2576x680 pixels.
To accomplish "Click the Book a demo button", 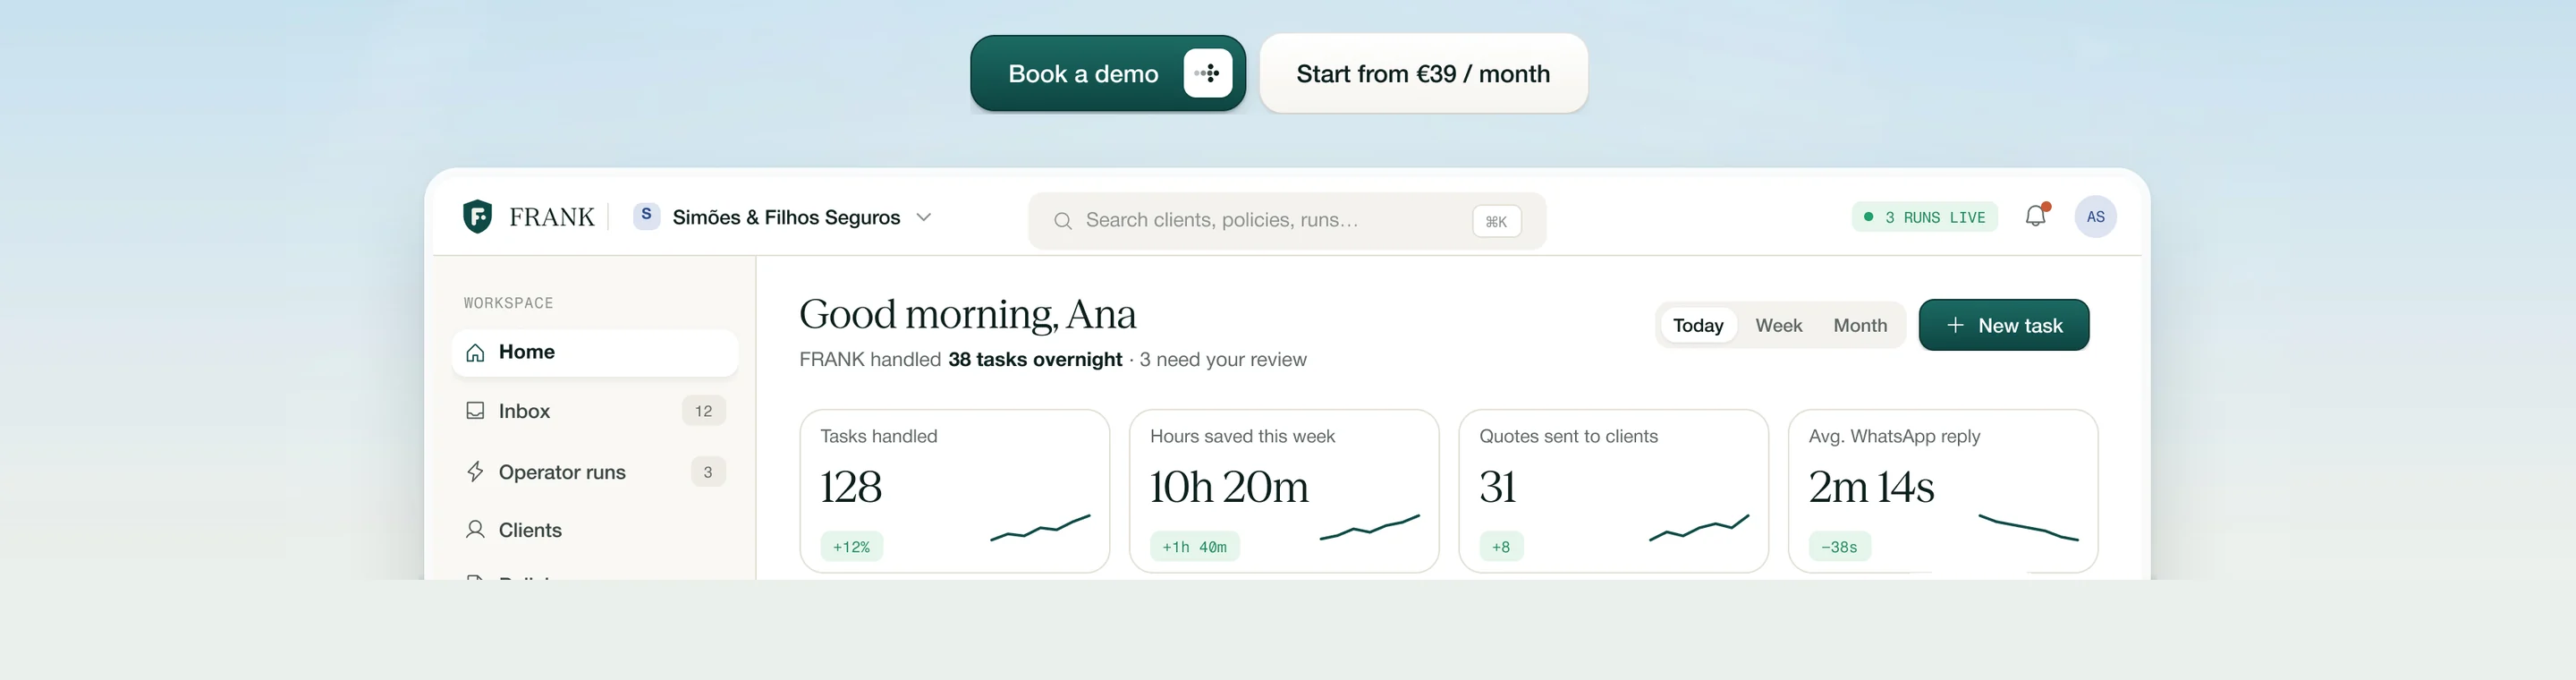I will click(x=1108, y=73).
